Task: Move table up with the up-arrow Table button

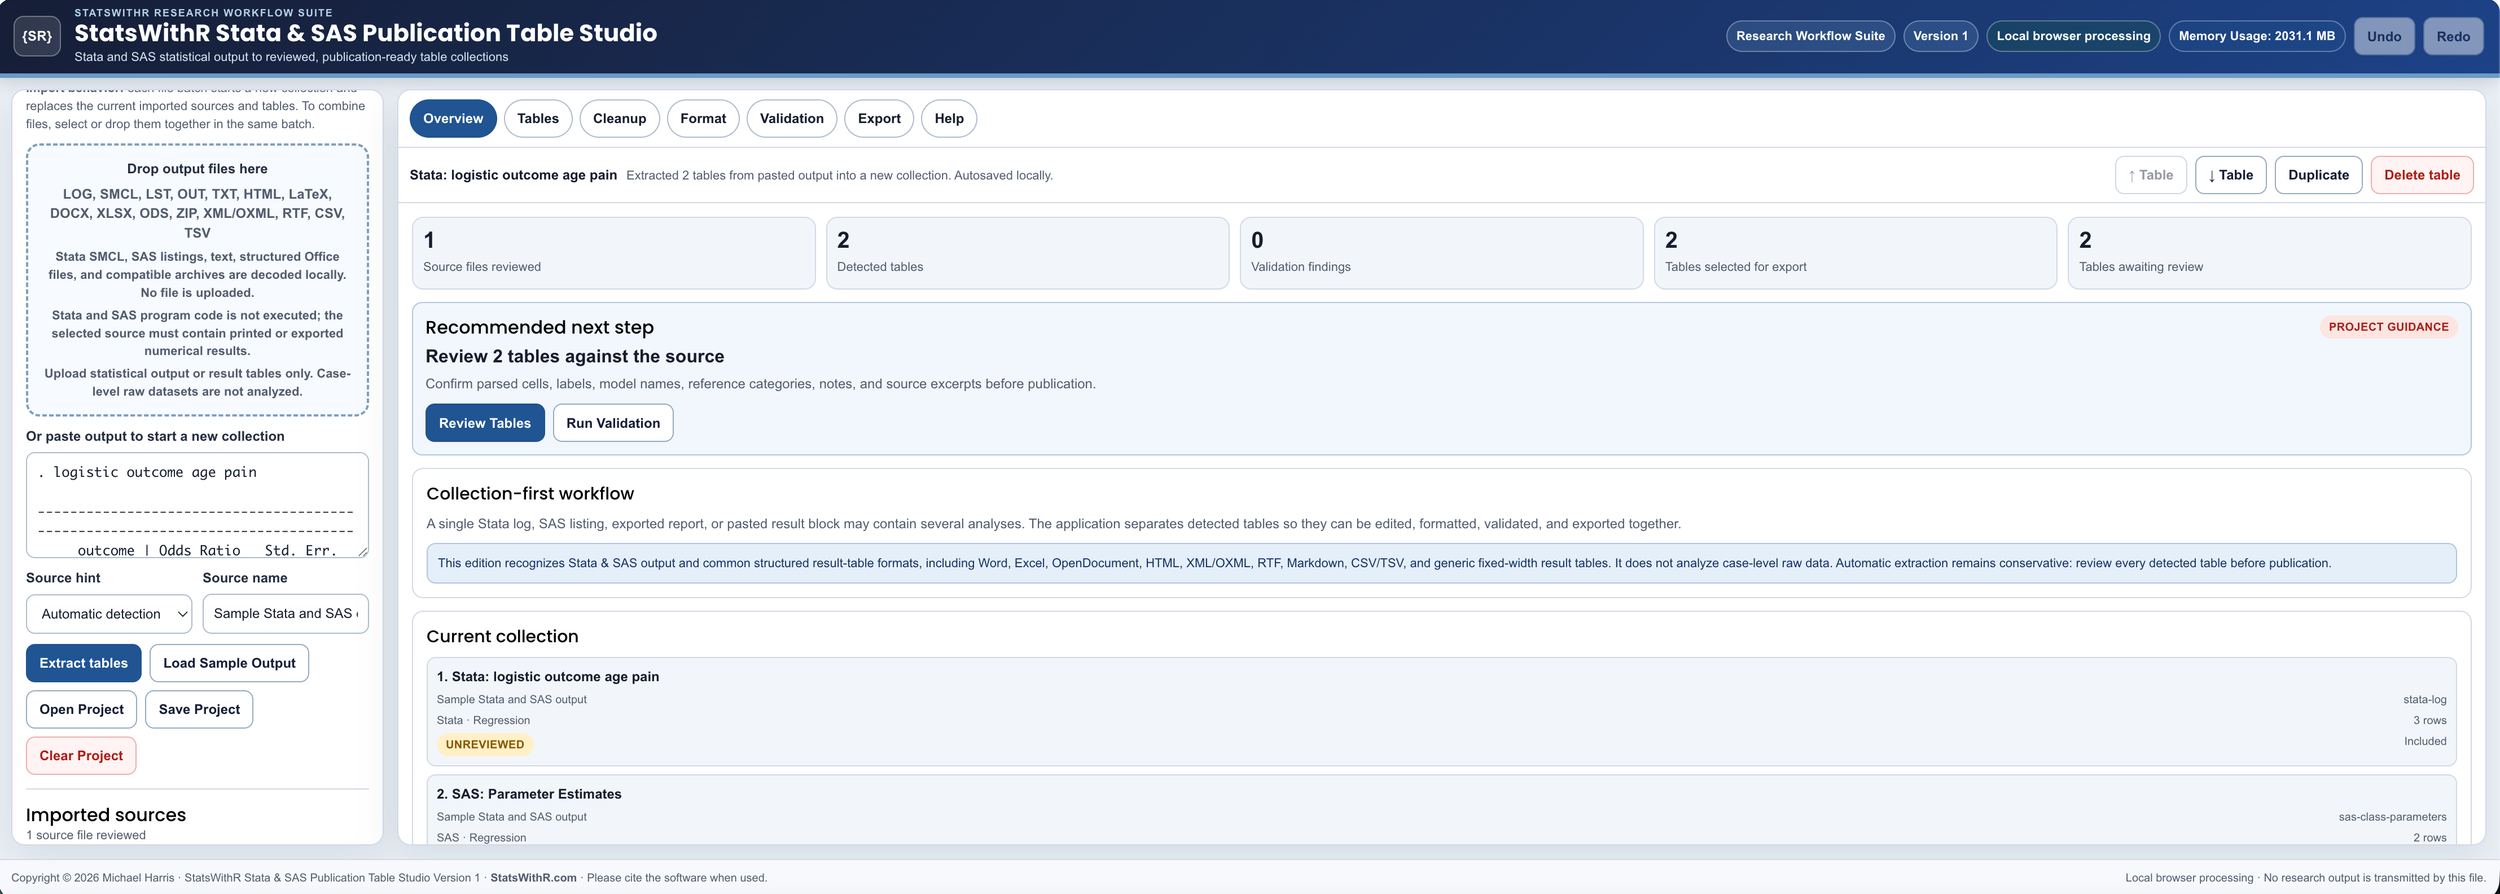Action: click(x=2151, y=175)
